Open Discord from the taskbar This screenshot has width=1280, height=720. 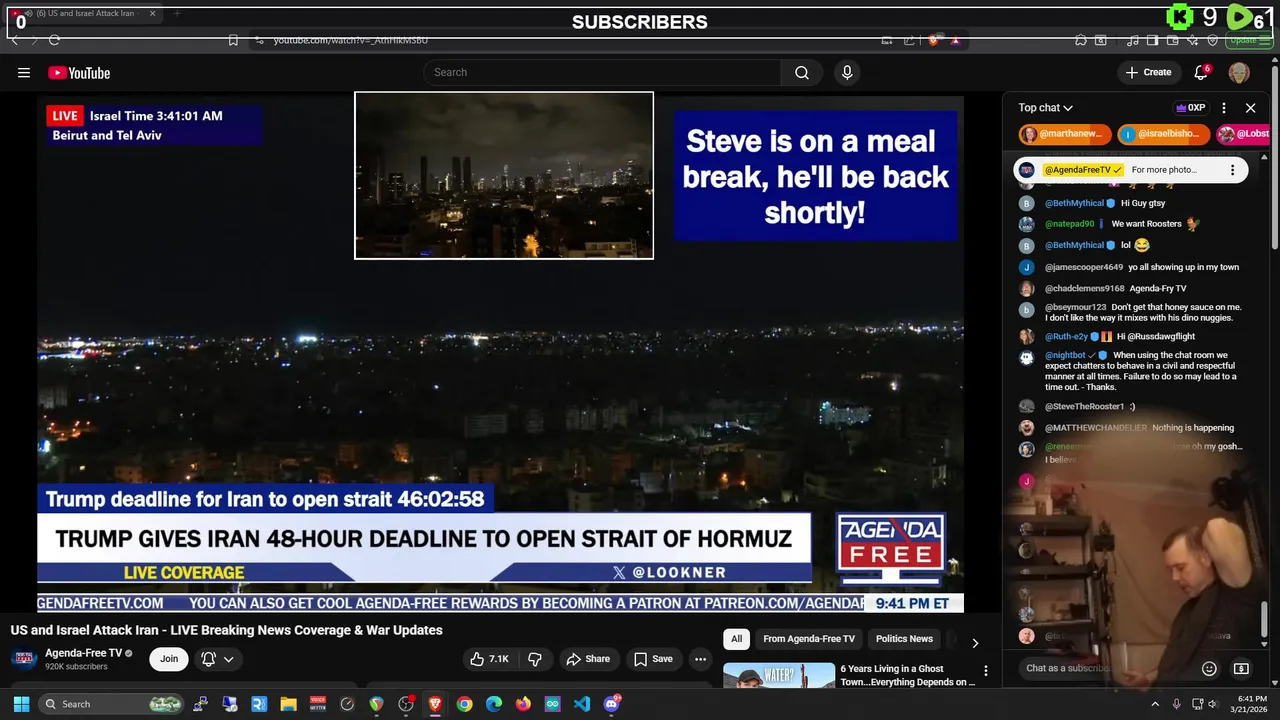612,704
